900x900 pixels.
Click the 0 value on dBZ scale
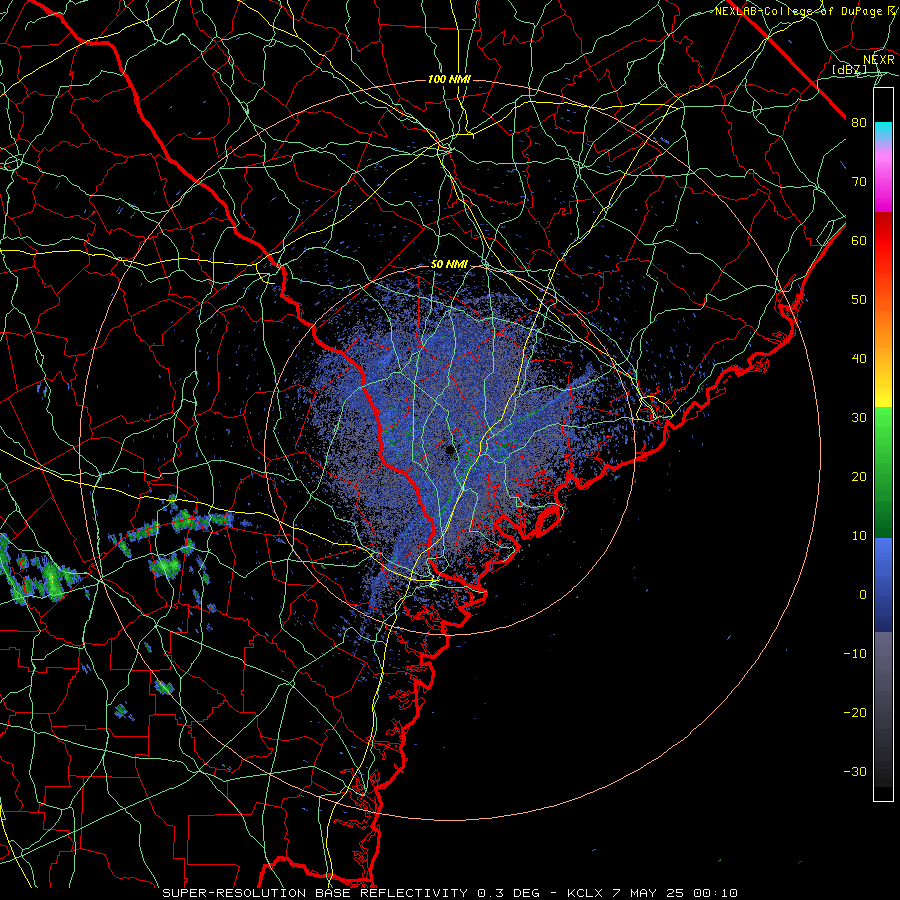(863, 595)
